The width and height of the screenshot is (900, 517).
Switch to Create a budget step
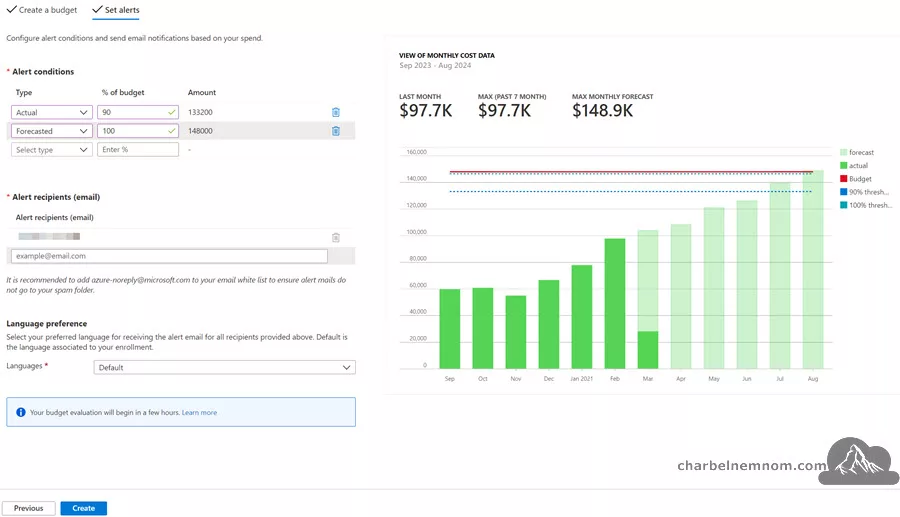[42, 10]
